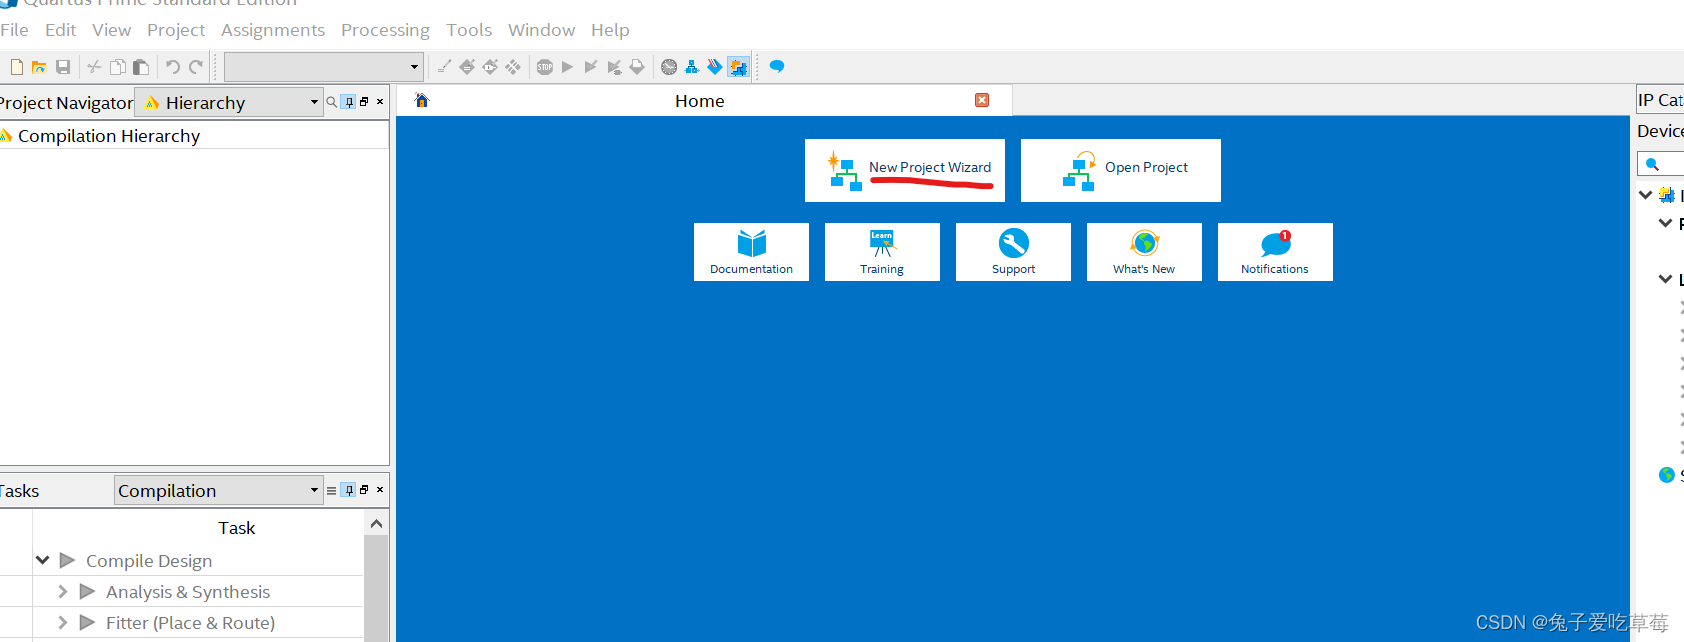Viewport: 1684px width, 642px height.
Task: Click the Undo arrow icon
Action: [x=172, y=67]
